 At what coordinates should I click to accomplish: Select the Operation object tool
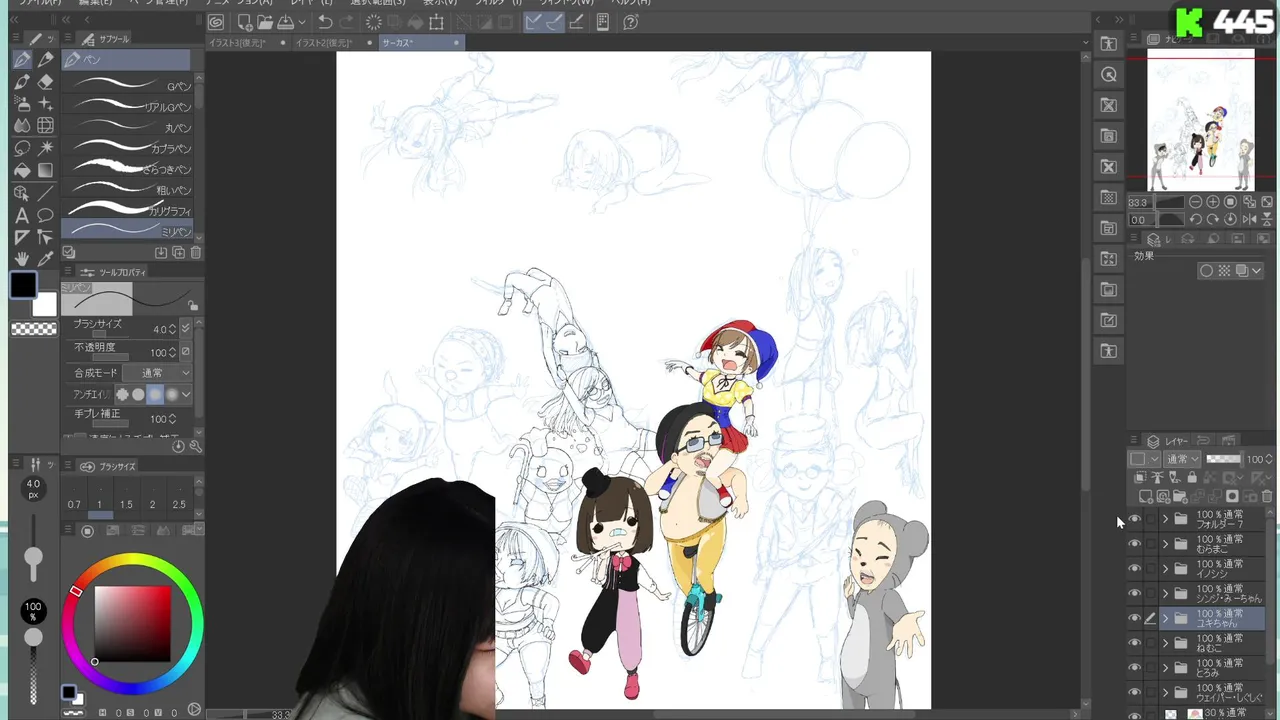click(22, 193)
